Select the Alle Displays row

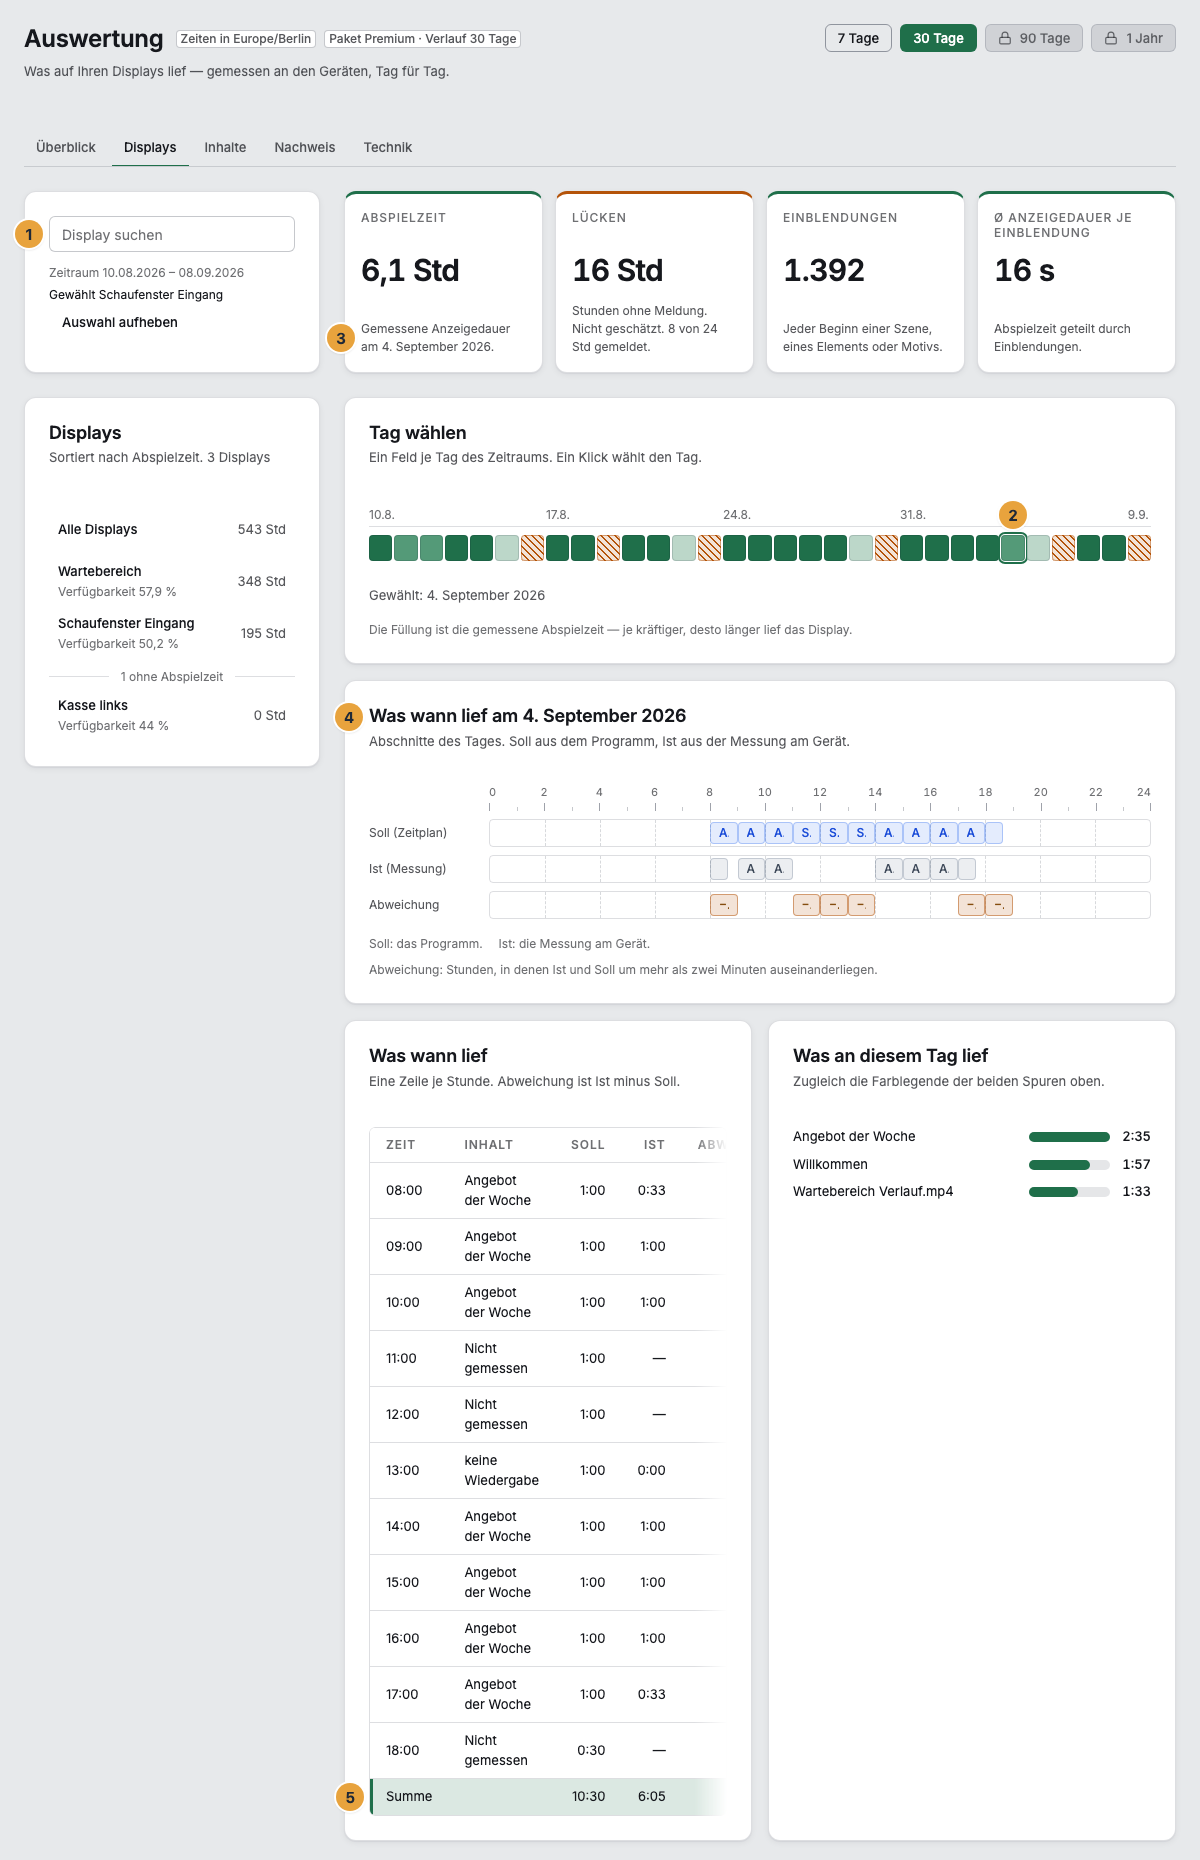pyautogui.click(x=172, y=529)
